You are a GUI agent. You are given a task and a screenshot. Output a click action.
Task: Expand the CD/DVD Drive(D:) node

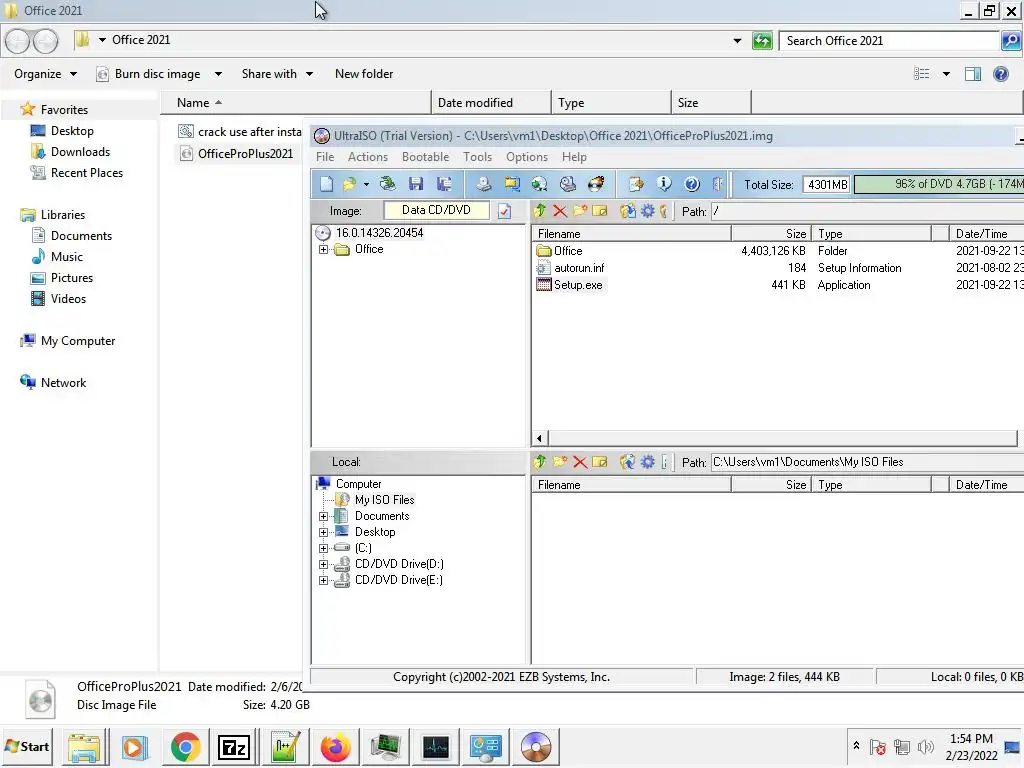pyautogui.click(x=323, y=564)
